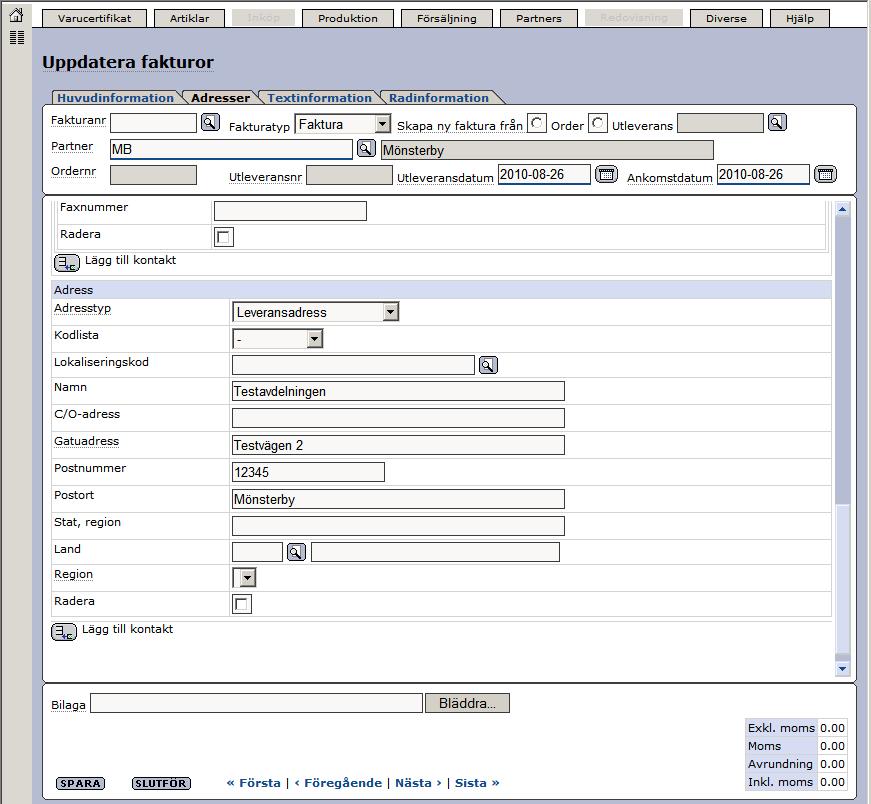Click Gatuadress field with Testvägen 2
Image resolution: width=871 pixels, height=804 pixels.
[x=398, y=445]
